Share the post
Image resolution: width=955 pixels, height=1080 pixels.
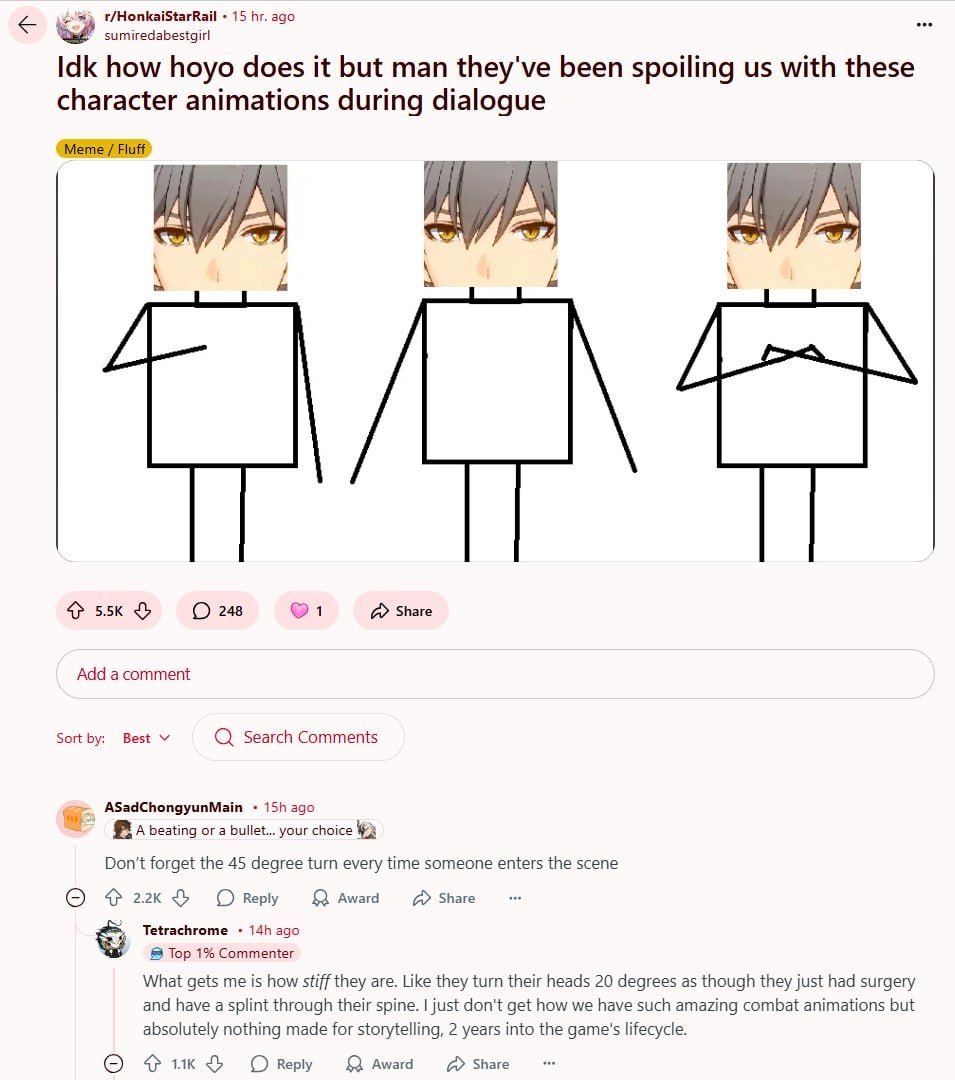401,610
